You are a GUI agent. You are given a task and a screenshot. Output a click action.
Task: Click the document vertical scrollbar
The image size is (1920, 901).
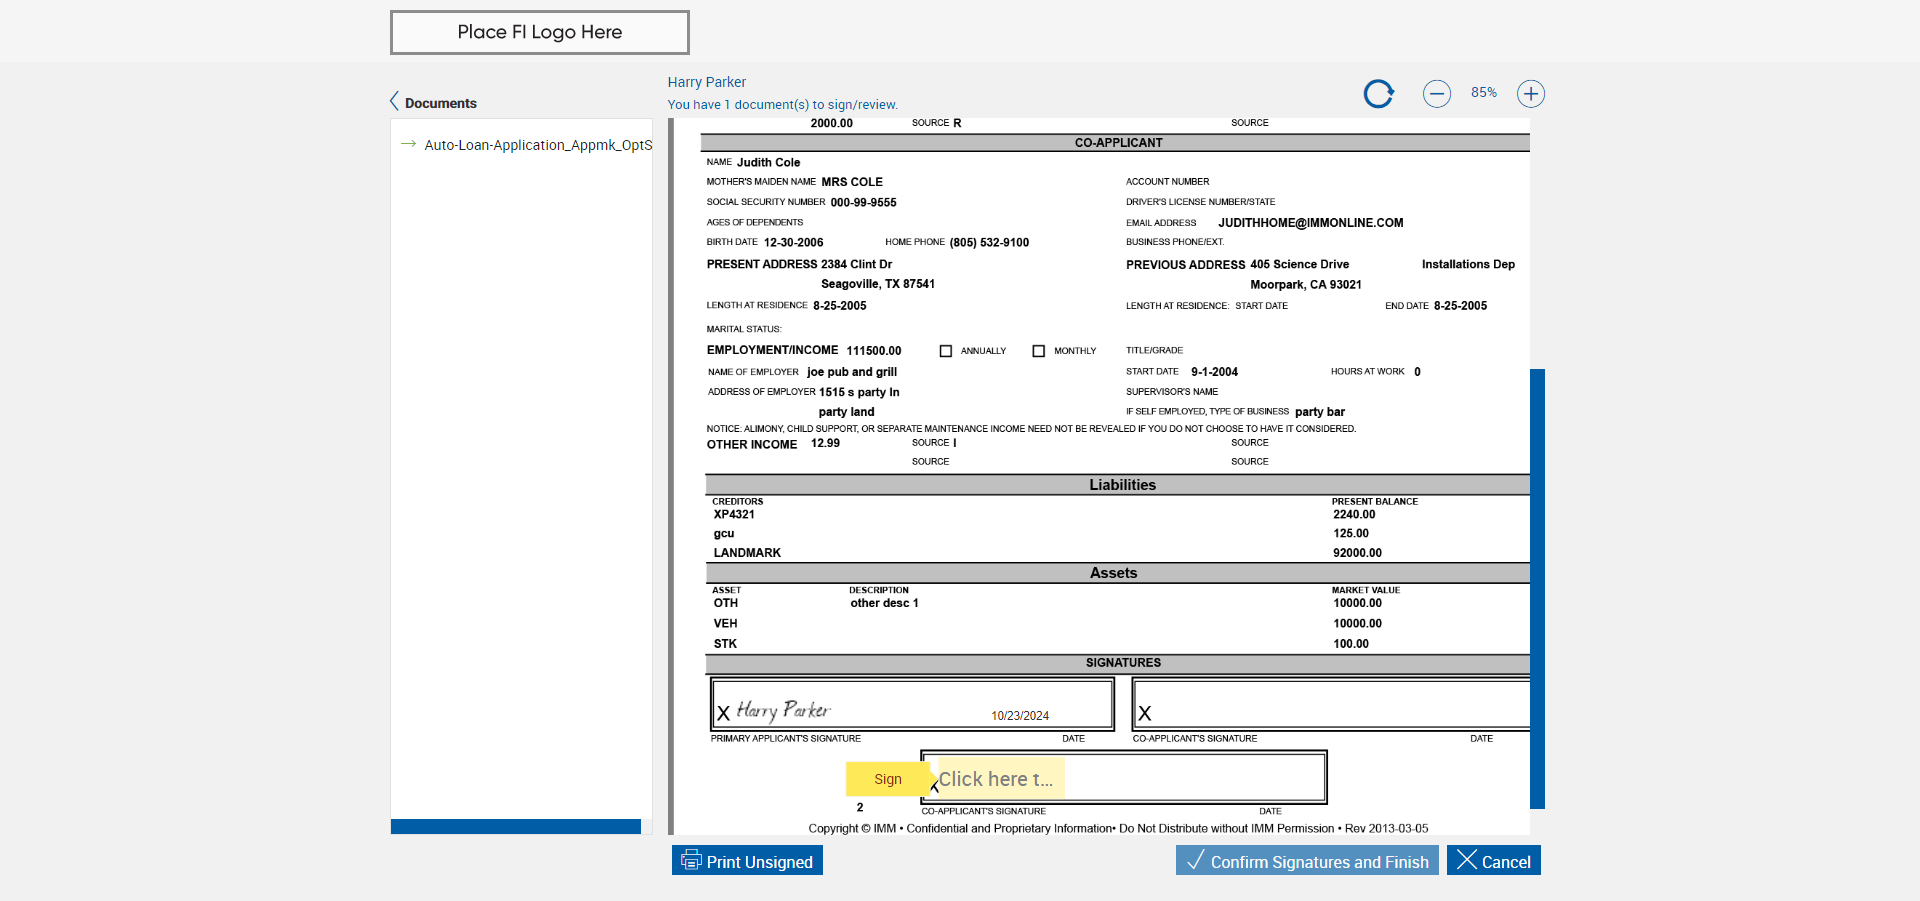[1537, 588]
